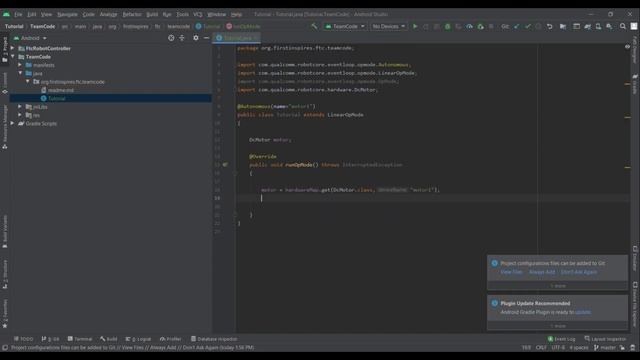640x360 pixels.
Task: Open the TODO tool window button
Action: tap(23, 339)
